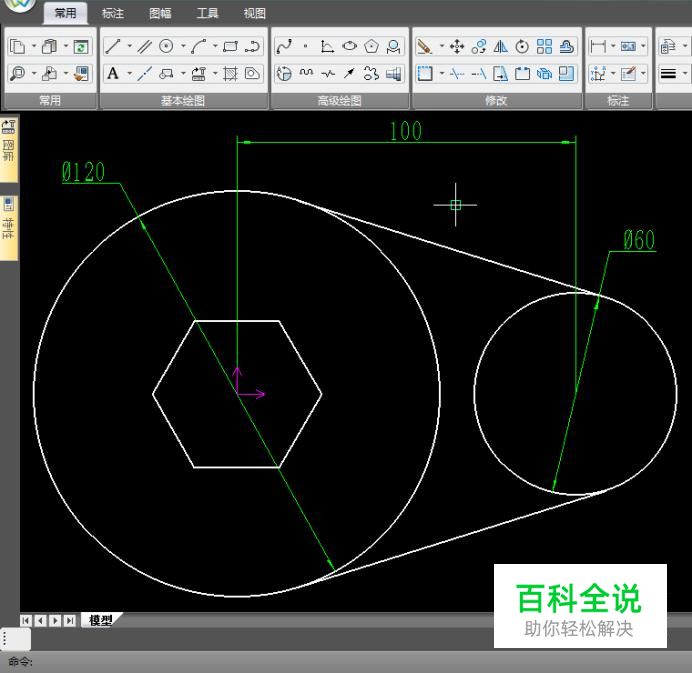Click the Ø60 dimension text

pyautogui.click(x=639, y=240)
